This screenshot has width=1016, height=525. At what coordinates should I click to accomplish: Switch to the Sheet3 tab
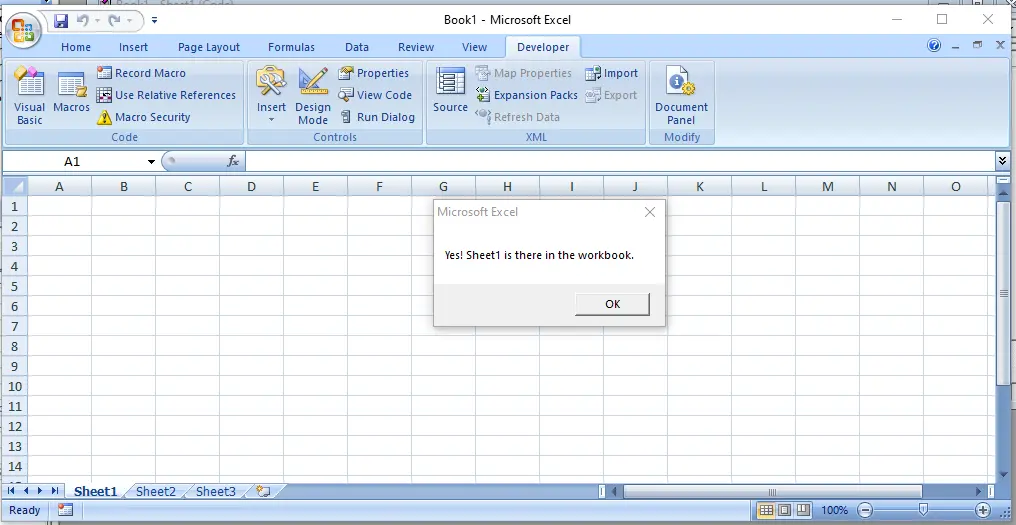pos(216,491)
